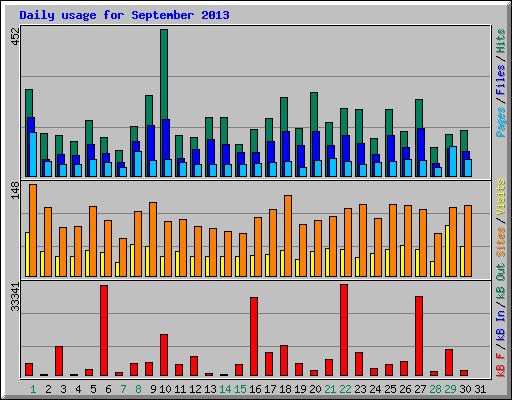This screenshot has width=512, height=400.
Task: Select the kB In legend label
Action: pyautogui.click(x=500, y=325)
